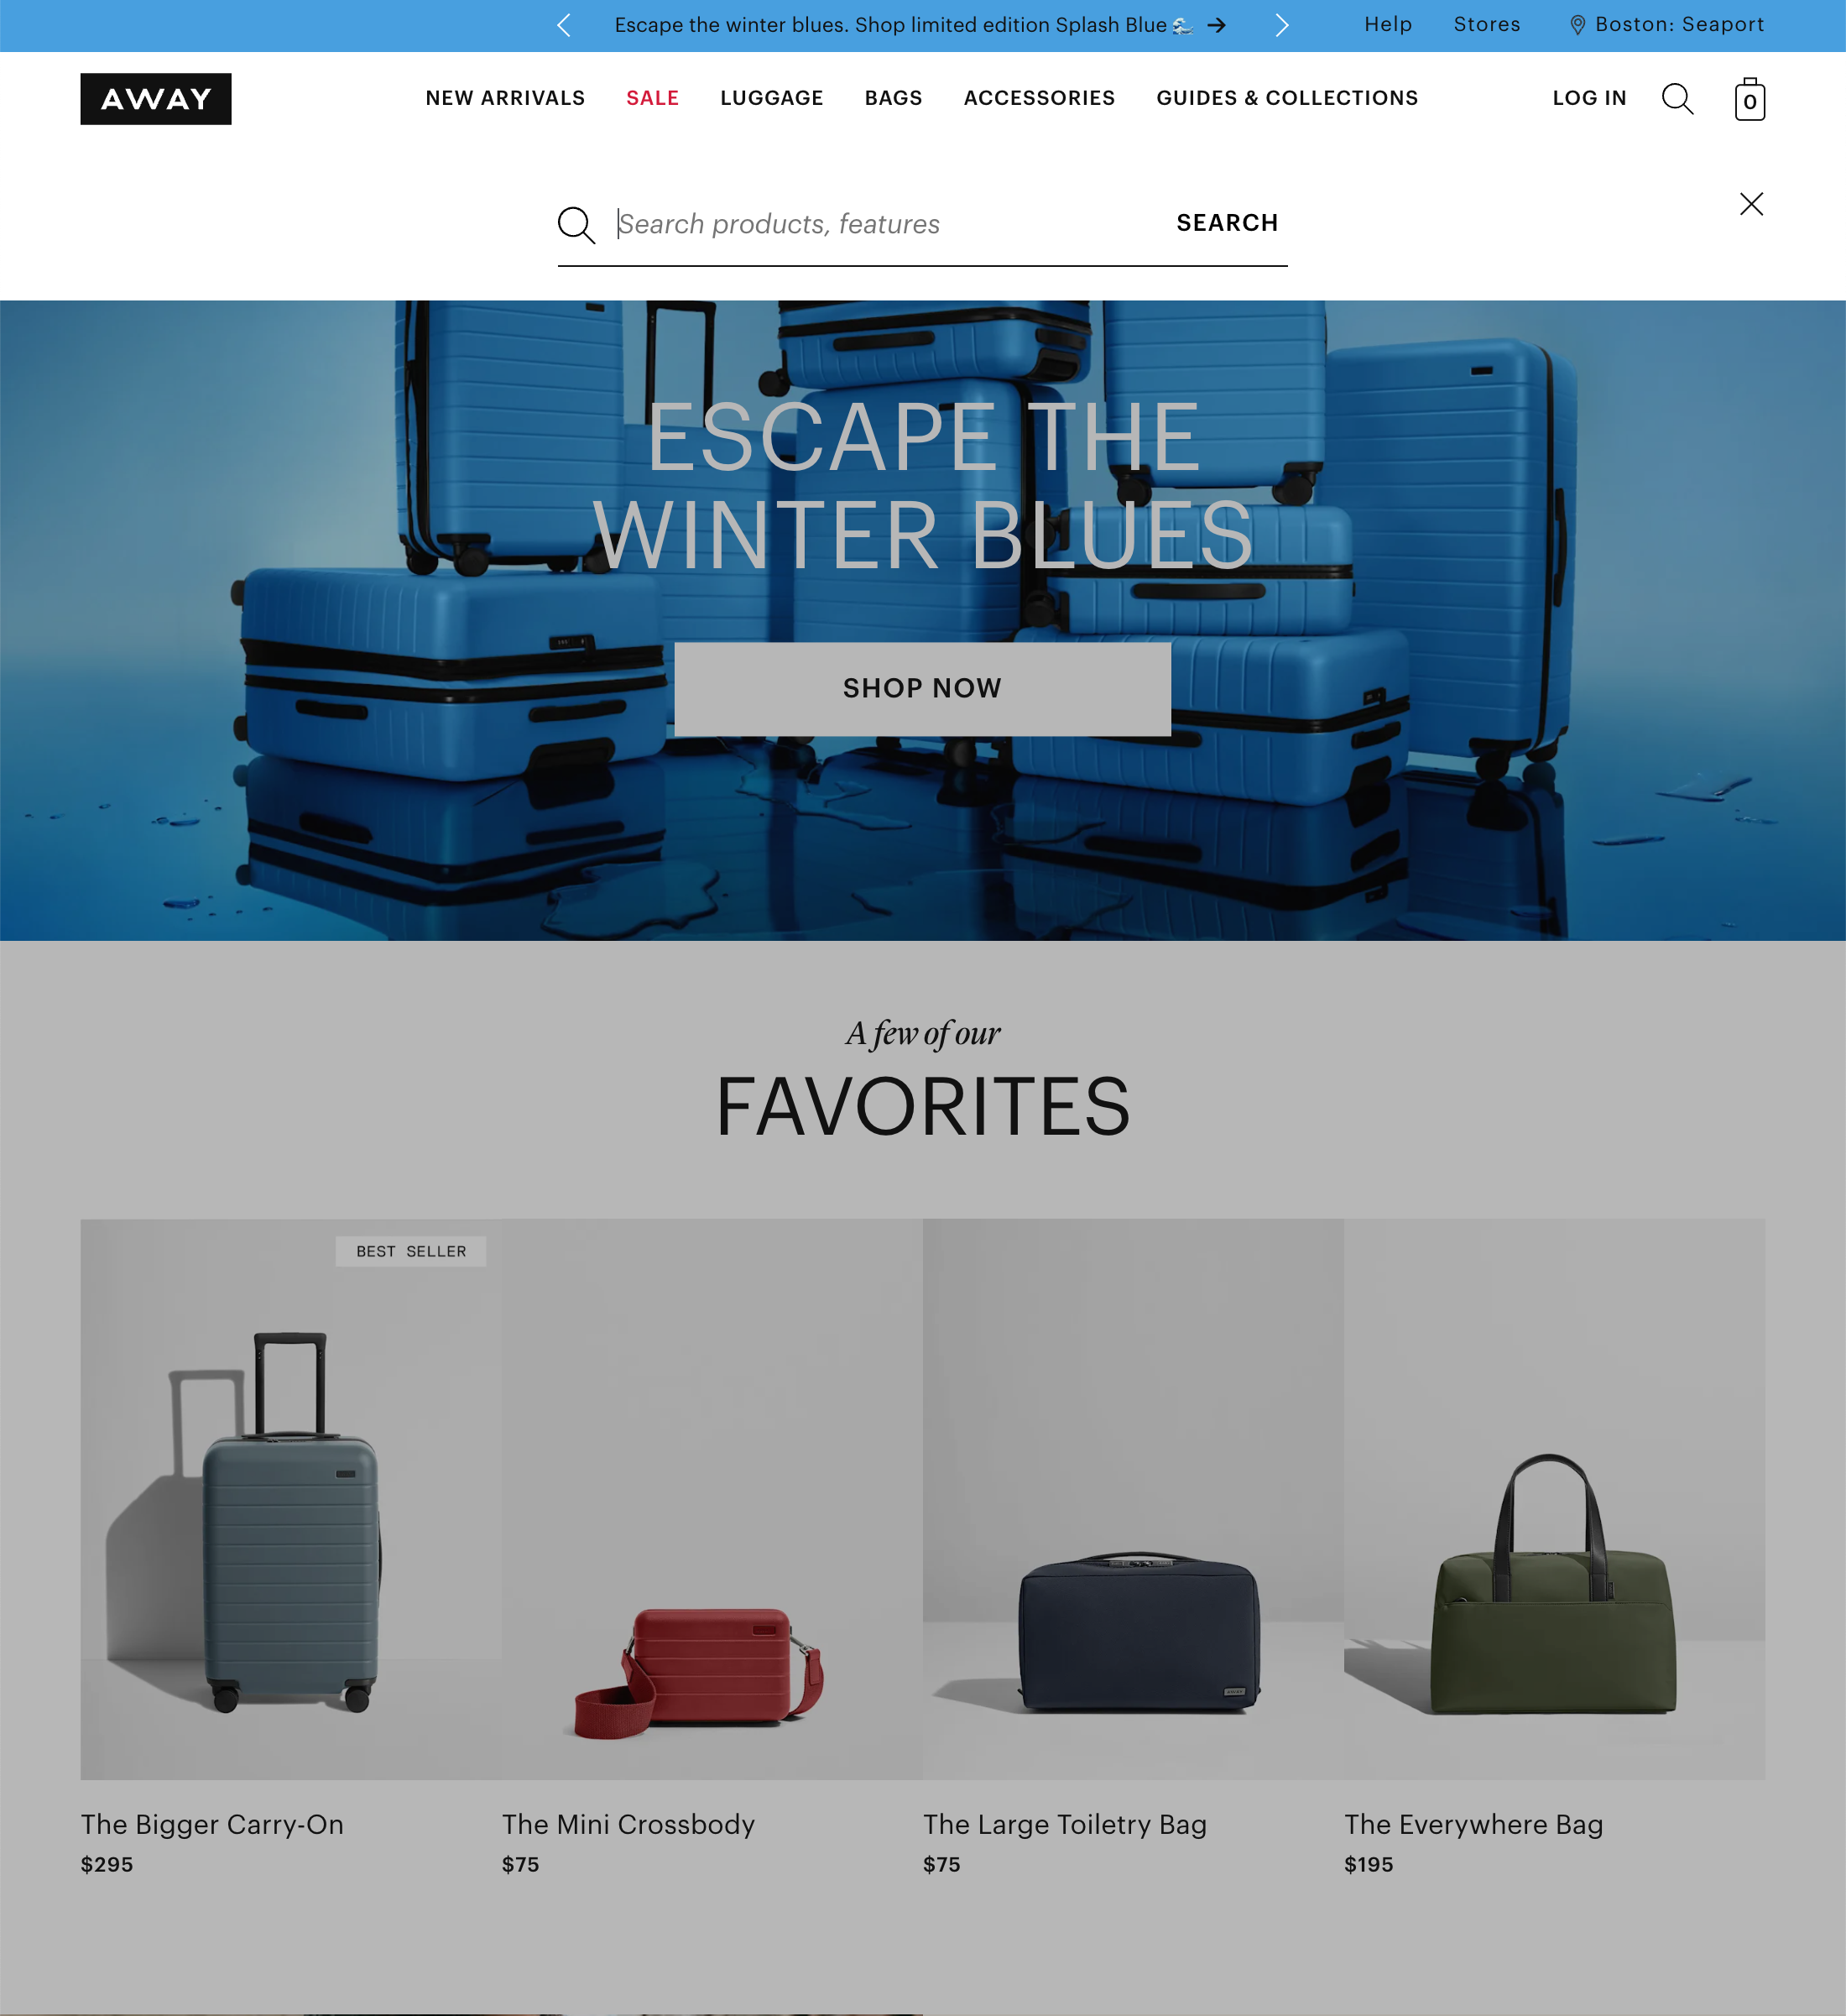Viewport: 1846px width, 2016px height.
Task: Click the SHOP NOW button
Action: (922, 689)
